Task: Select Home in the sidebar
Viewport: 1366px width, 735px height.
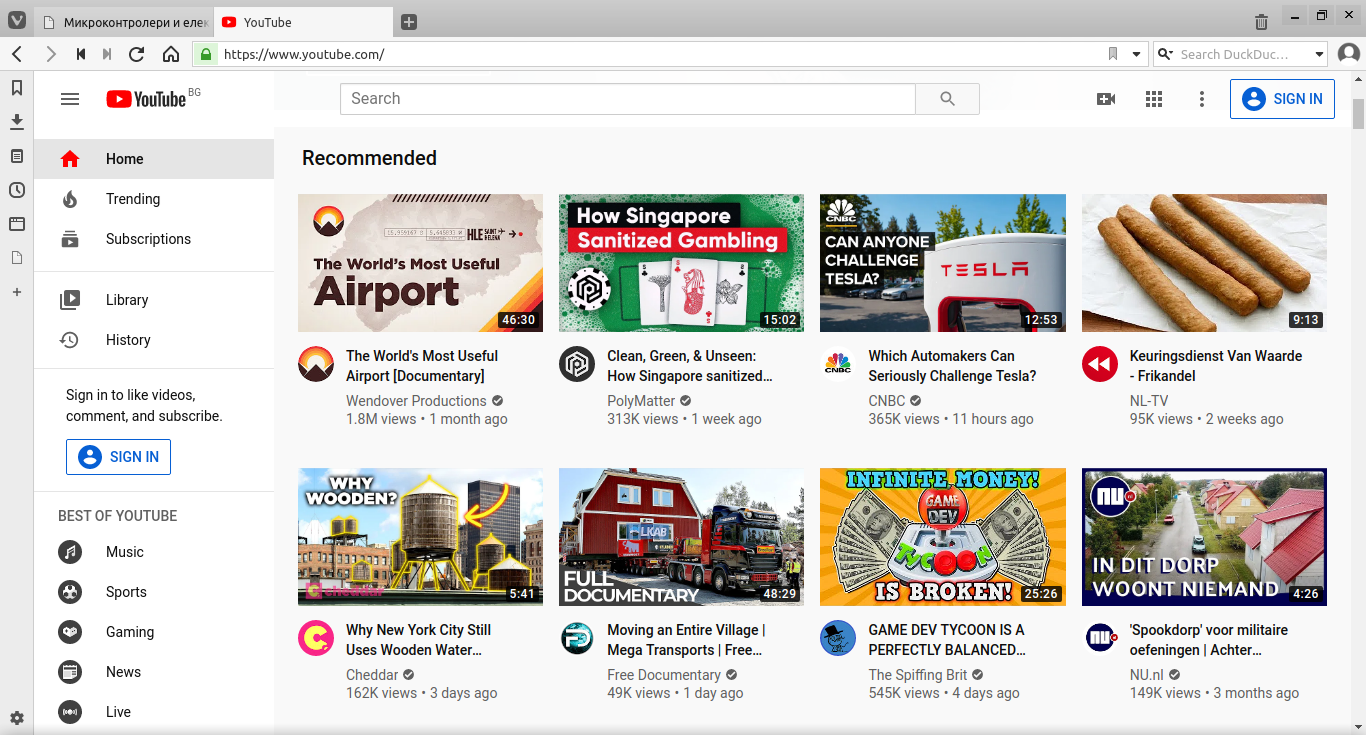Action: click(154, 159)
